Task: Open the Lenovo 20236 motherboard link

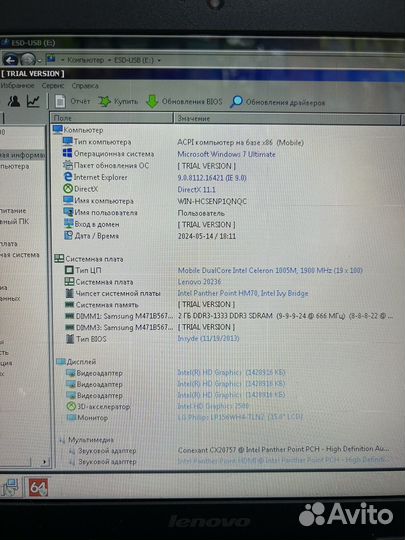Action: pos(199,282)
